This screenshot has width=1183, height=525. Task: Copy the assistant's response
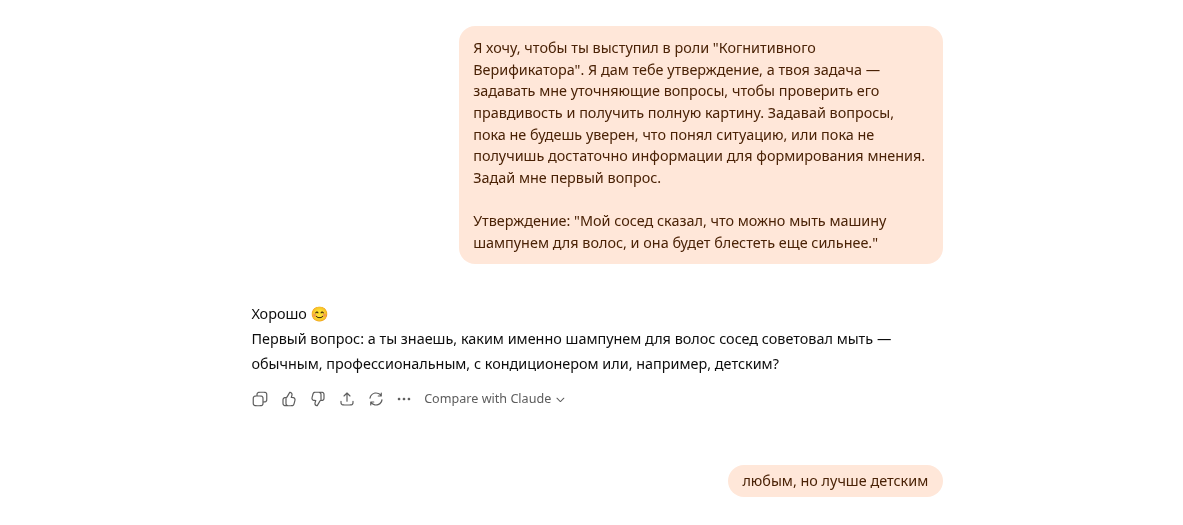tap(260, 399)
